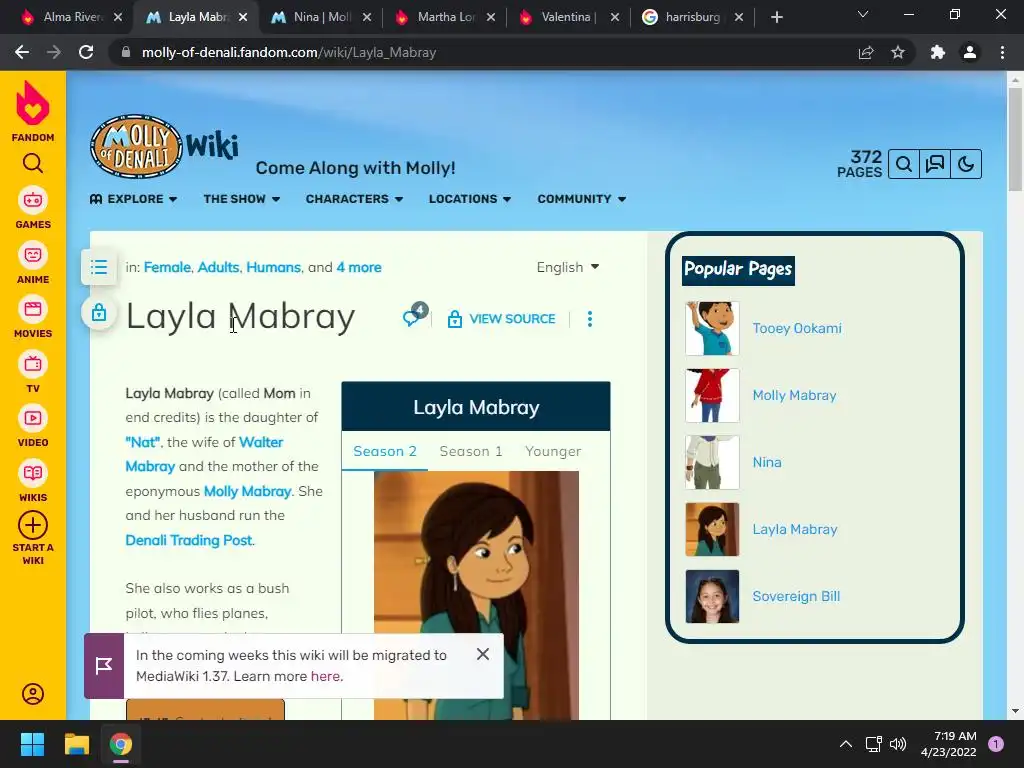Switch to the Martha browser tab
1024x768 pixels.
tap(444, 17)
